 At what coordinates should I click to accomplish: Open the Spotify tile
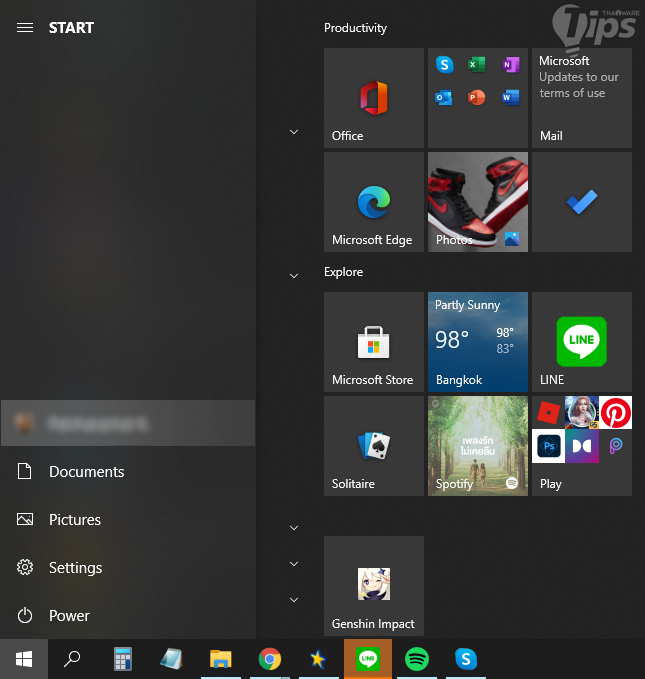478,446
